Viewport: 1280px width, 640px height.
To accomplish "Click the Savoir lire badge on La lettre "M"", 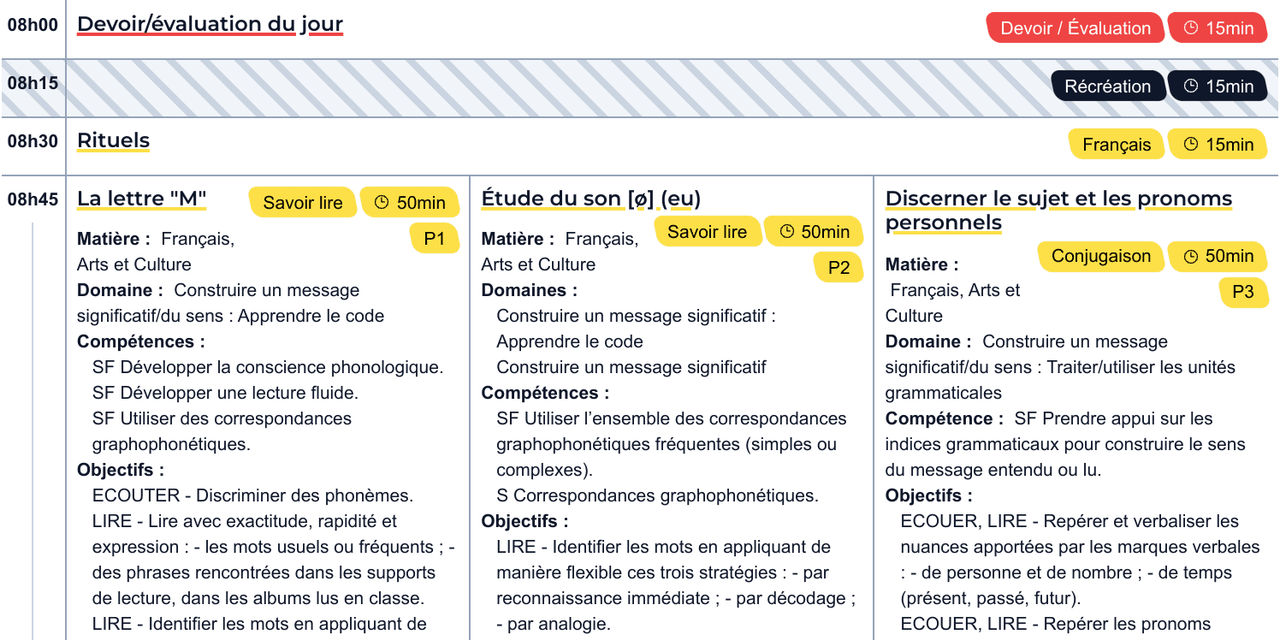I will [302, 201].
